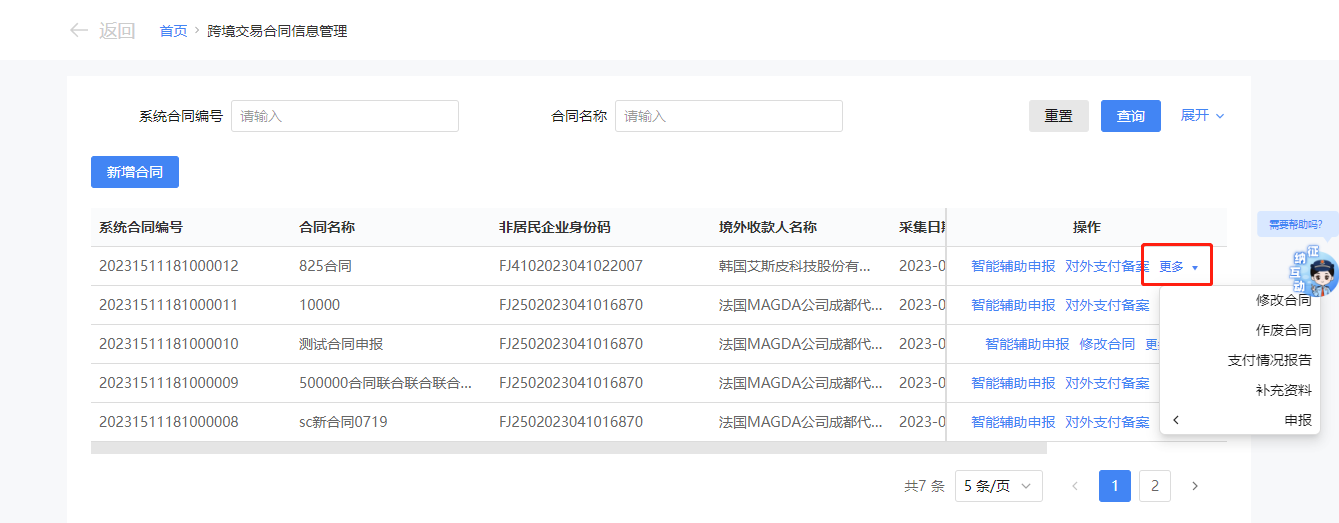Click the table's horizontal scrollbar
This screenshot has width=1339, height=523.
[568, 448]
